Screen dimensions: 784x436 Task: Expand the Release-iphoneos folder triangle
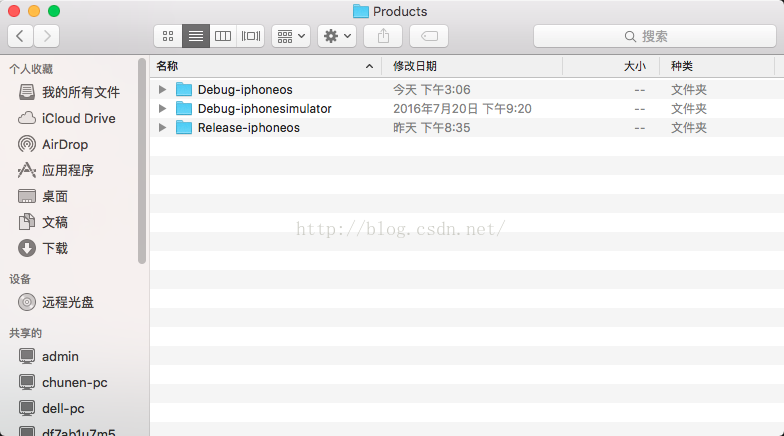click(x=162, y=128)
